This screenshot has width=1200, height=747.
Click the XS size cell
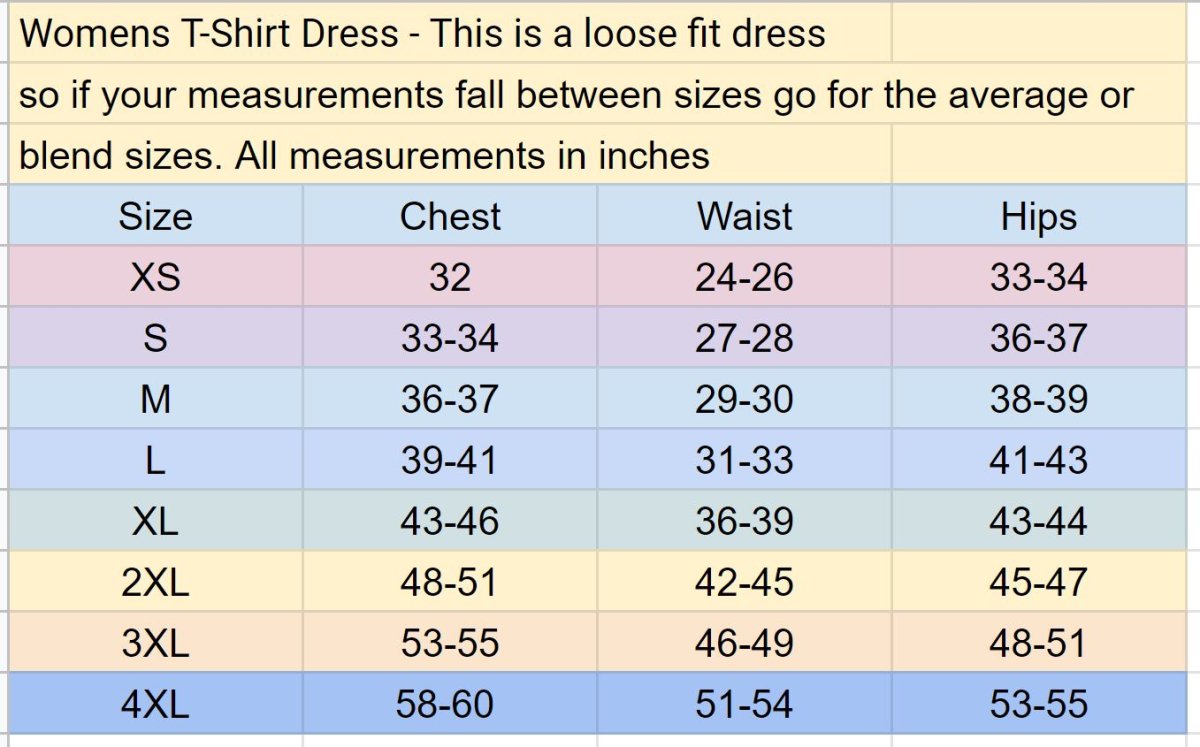(155, 277)
